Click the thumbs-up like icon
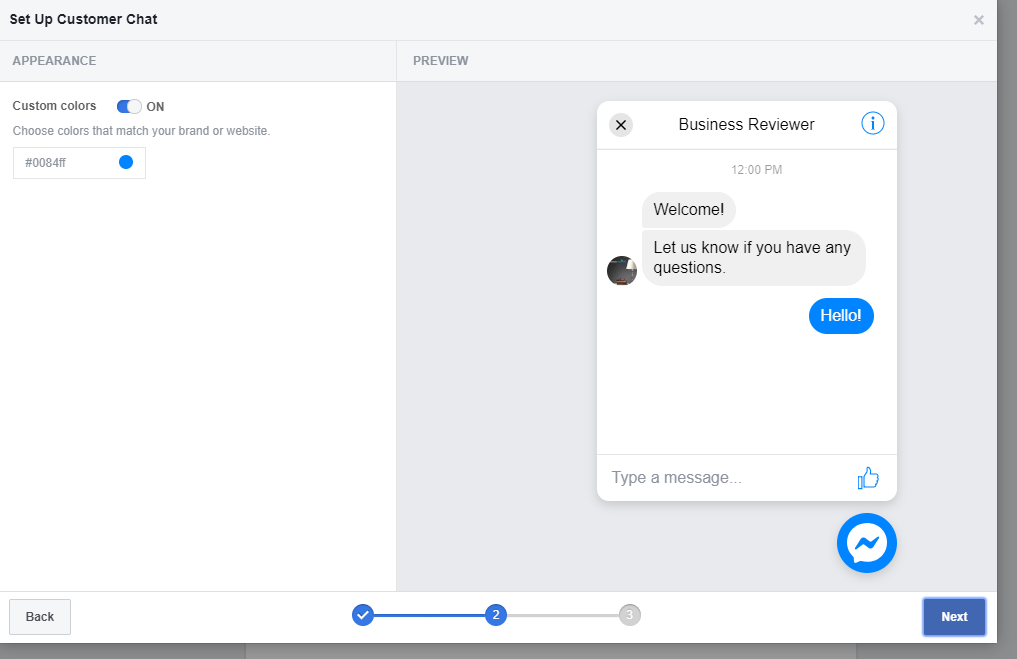Viewport: 1017px width, 659px height. point(867,478)
